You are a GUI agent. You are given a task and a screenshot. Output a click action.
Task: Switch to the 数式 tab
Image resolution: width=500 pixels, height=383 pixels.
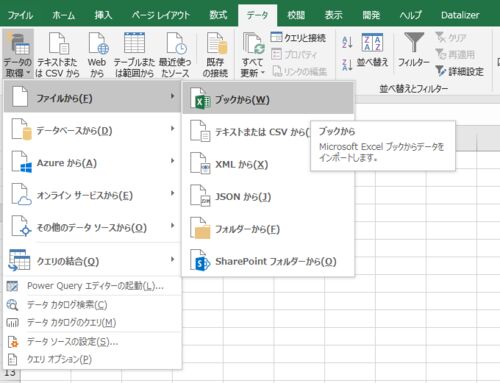218,15
